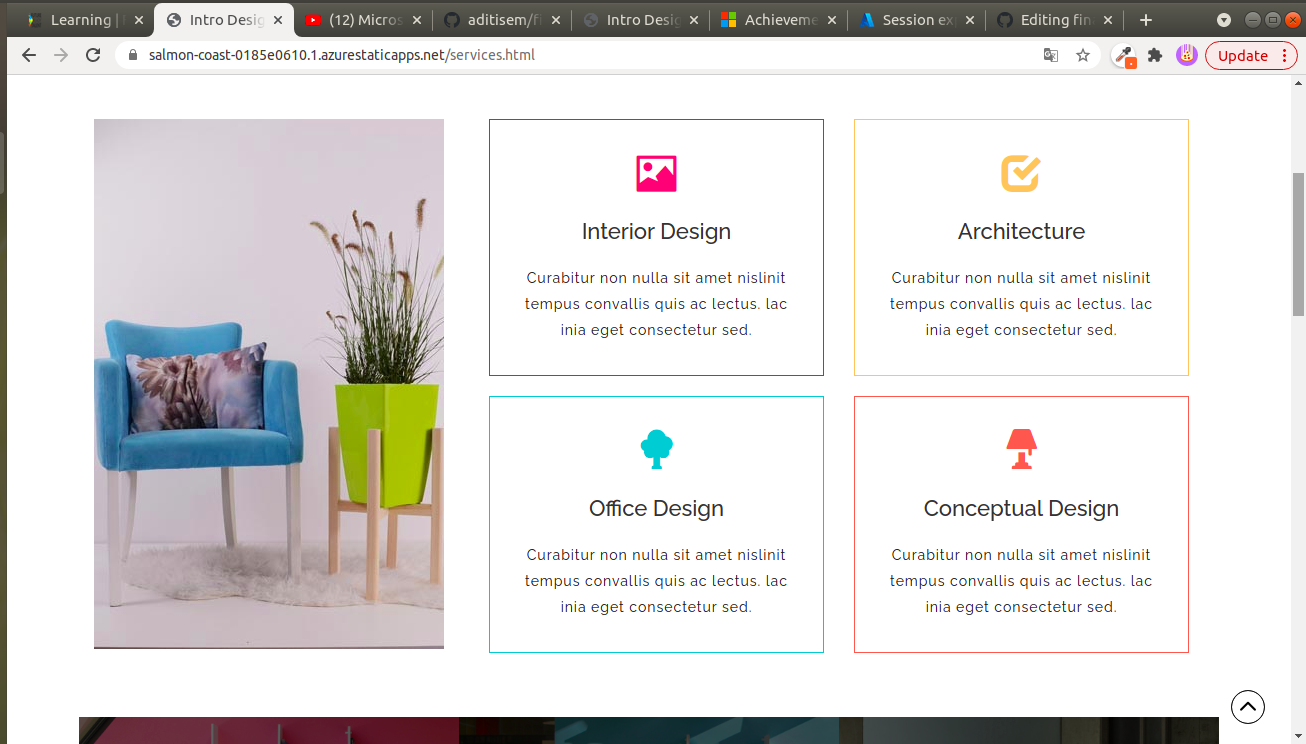The height and width of the screenshot is (744, 1306).
Task: Expand the tab search dropdown arrow
Action: pos(1223,20)
